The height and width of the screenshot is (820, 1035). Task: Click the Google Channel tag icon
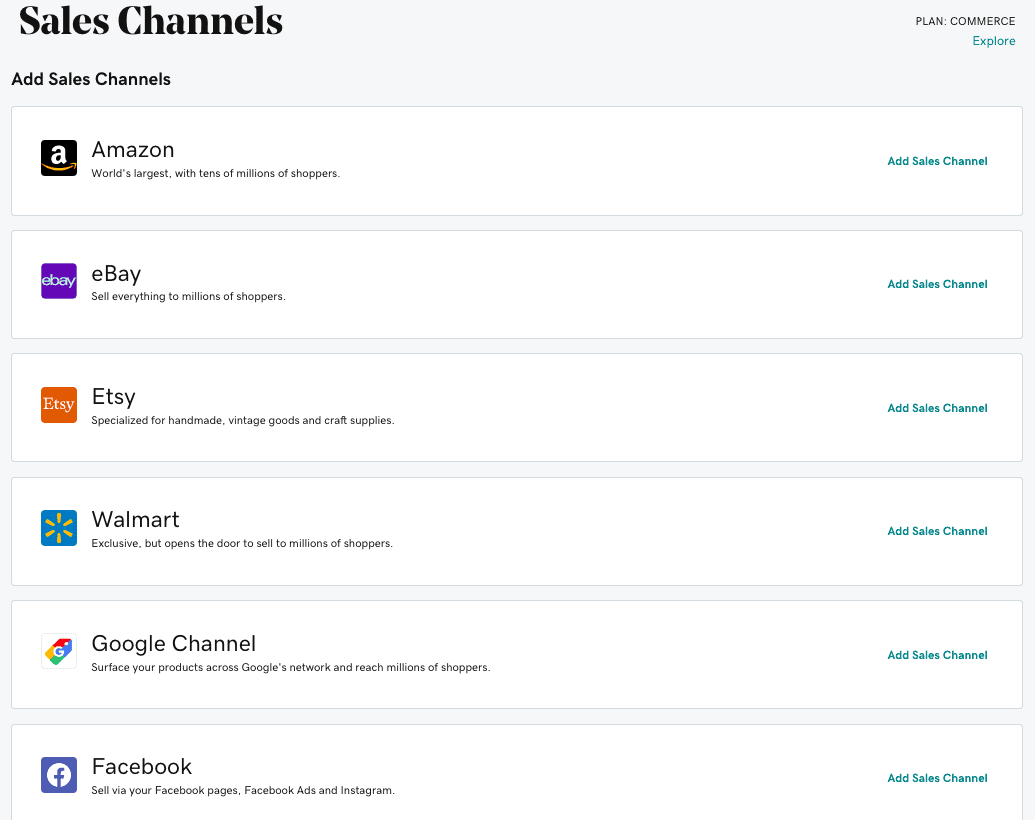point(59,651)
